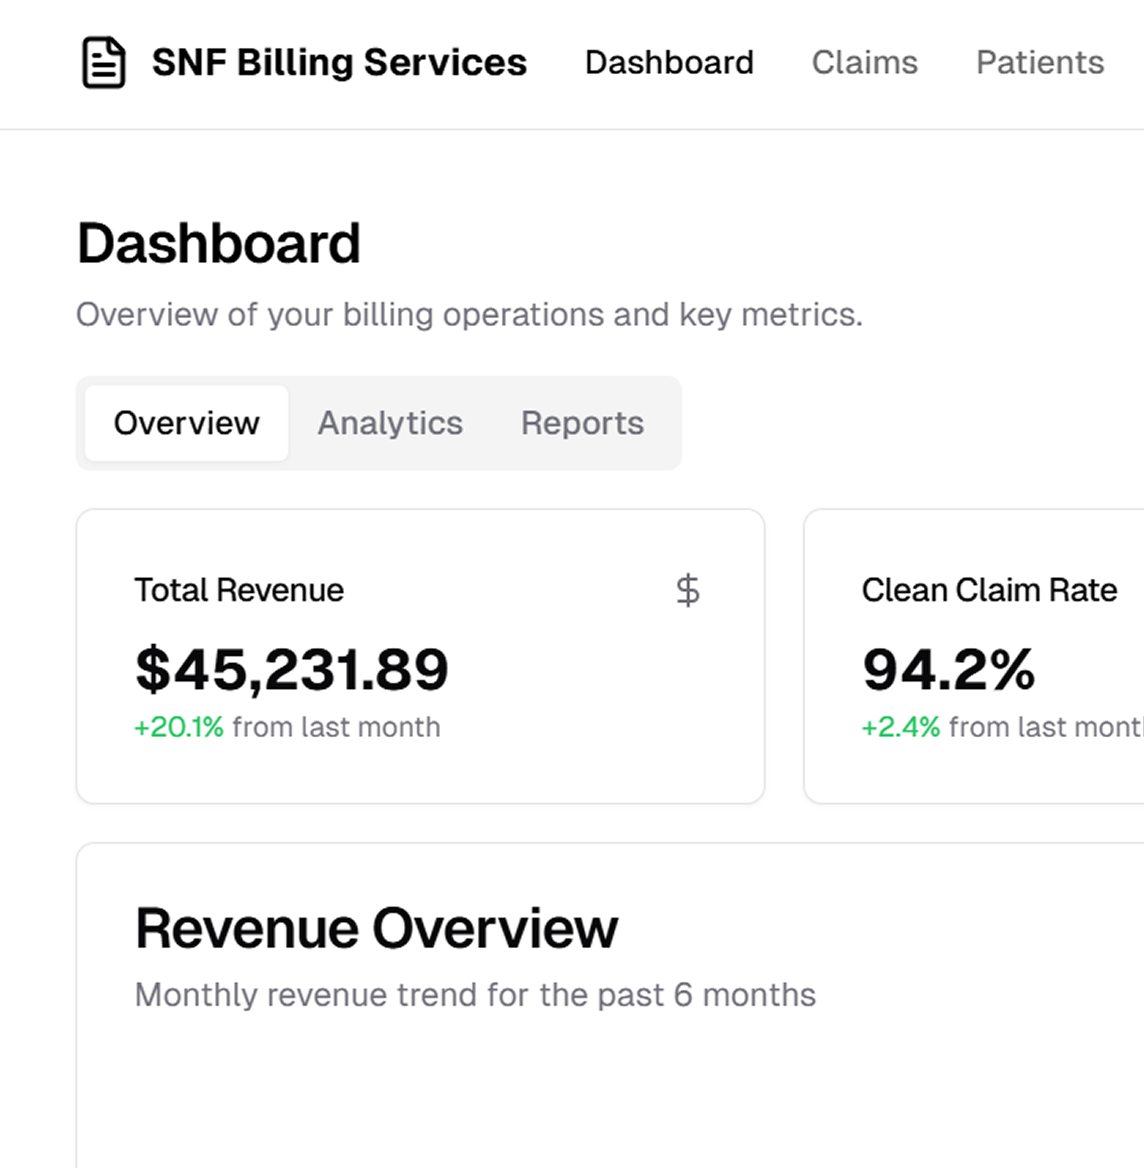Click the 94.2% clean claim value
Viewport: 1144px width, 1168px height.
click(948, 669)
